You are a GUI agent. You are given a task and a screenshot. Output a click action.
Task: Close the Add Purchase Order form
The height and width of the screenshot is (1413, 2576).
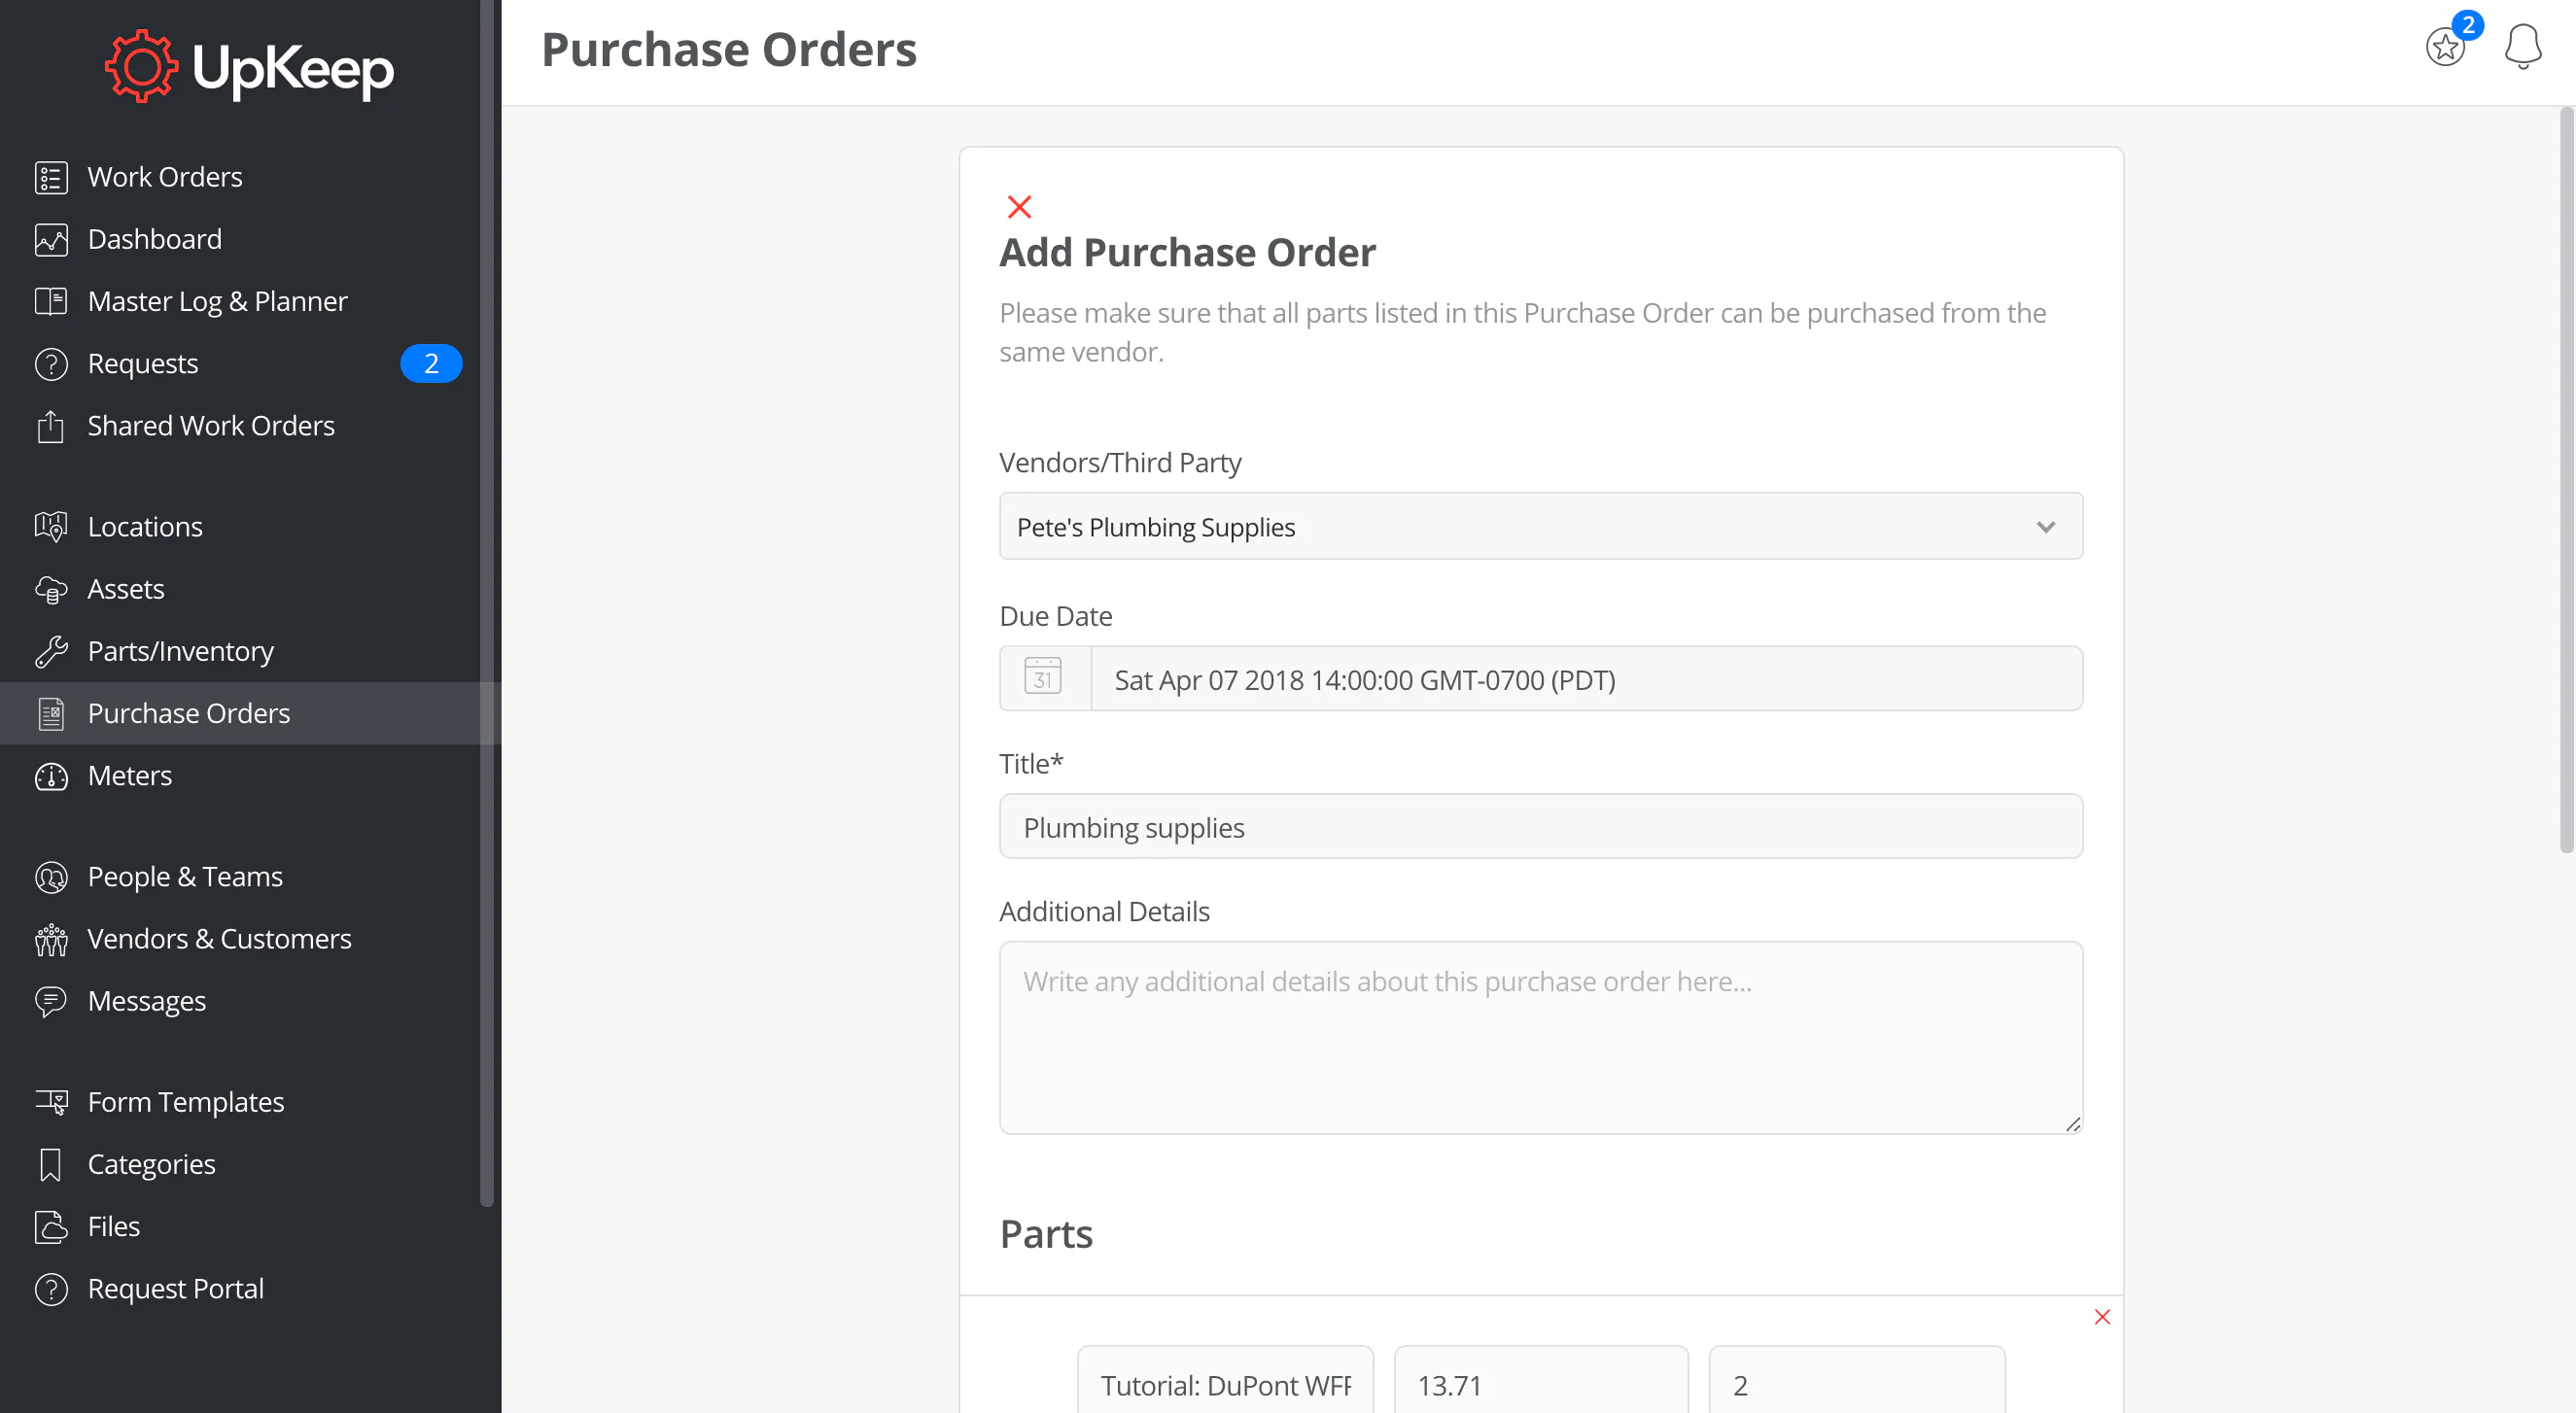point(1019,207)
